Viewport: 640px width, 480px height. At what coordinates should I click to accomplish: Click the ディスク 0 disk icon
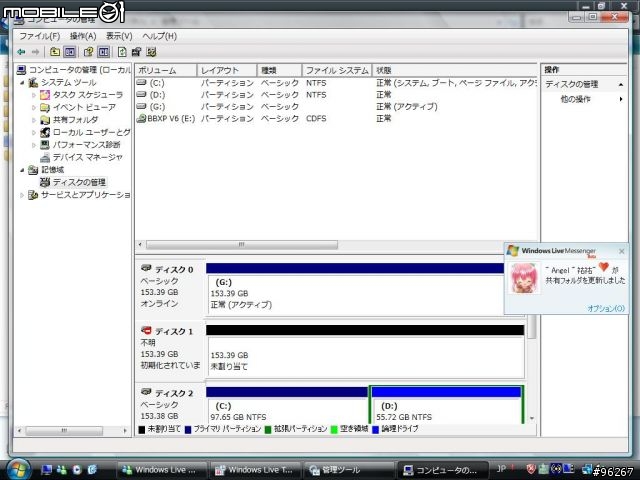[146, 268]
